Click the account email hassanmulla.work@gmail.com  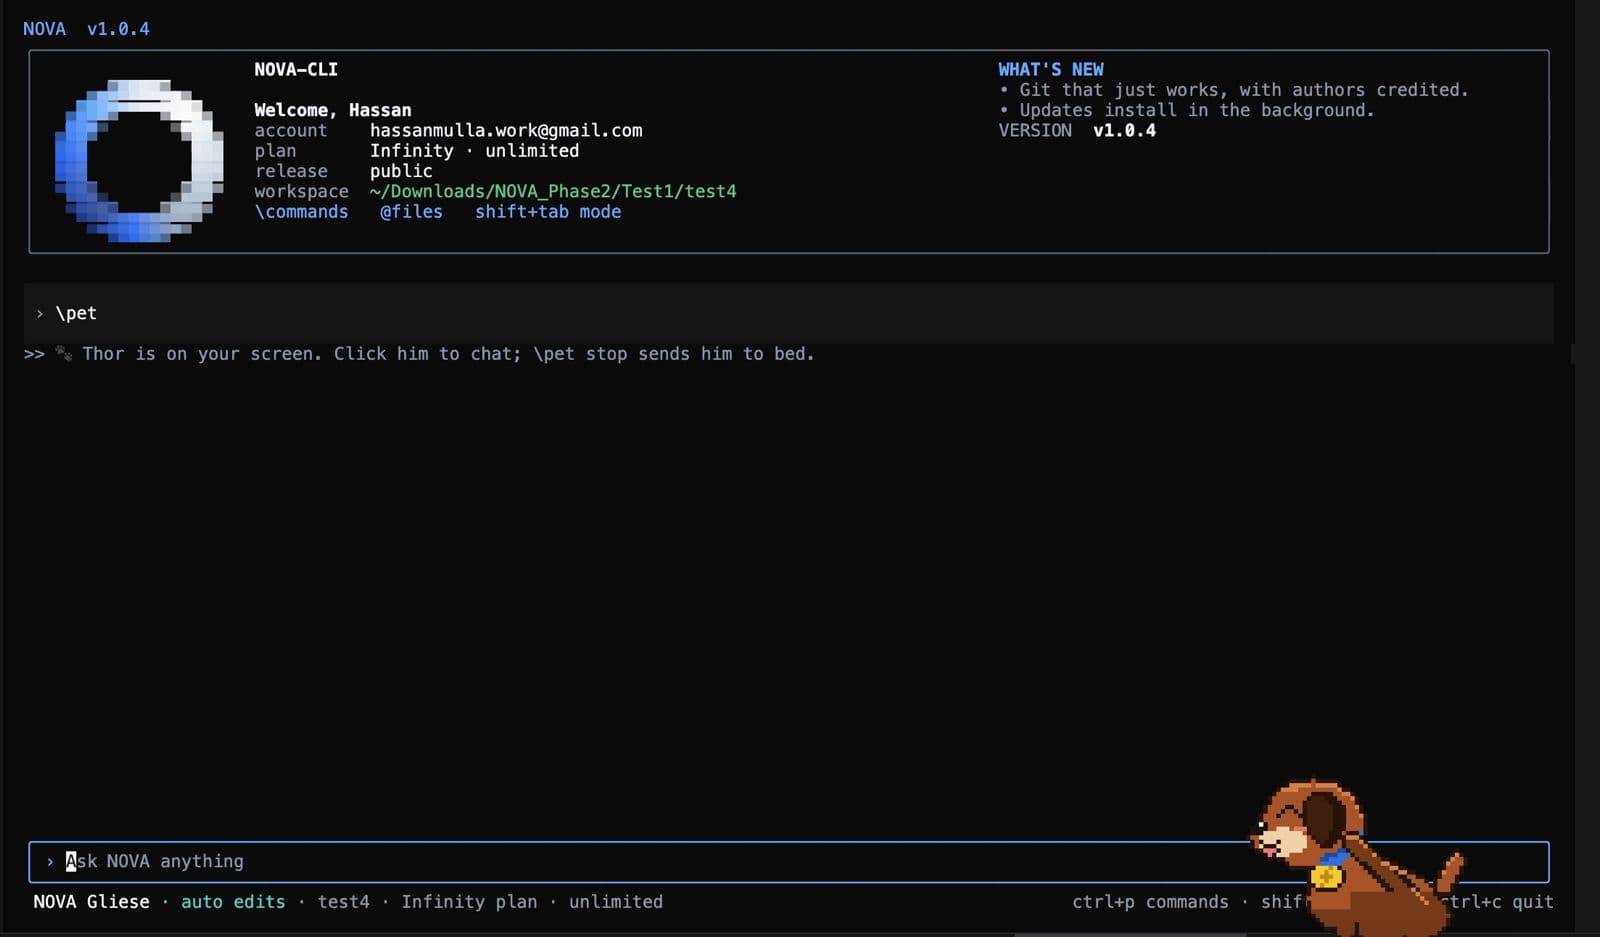coord(506,130)
